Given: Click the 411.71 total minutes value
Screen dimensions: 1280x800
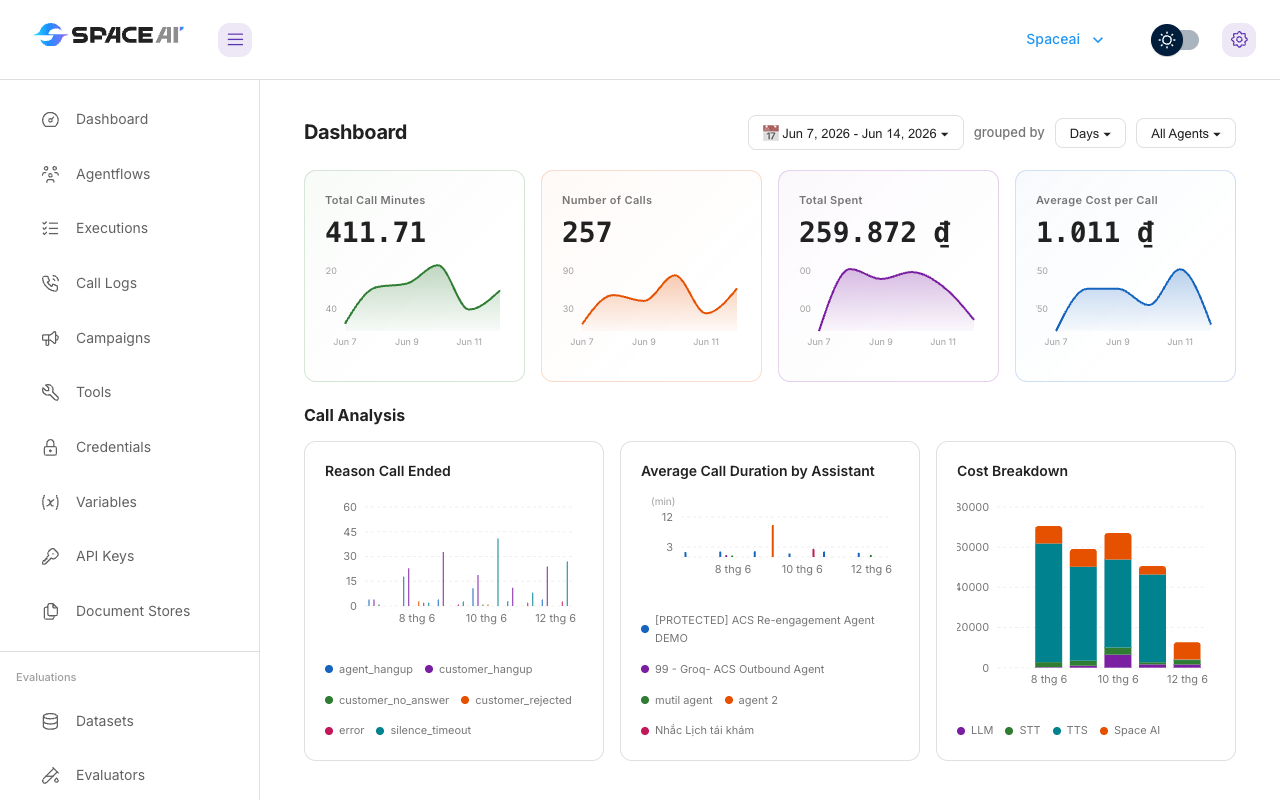Looking at the screenshot, I should [375, 232].
